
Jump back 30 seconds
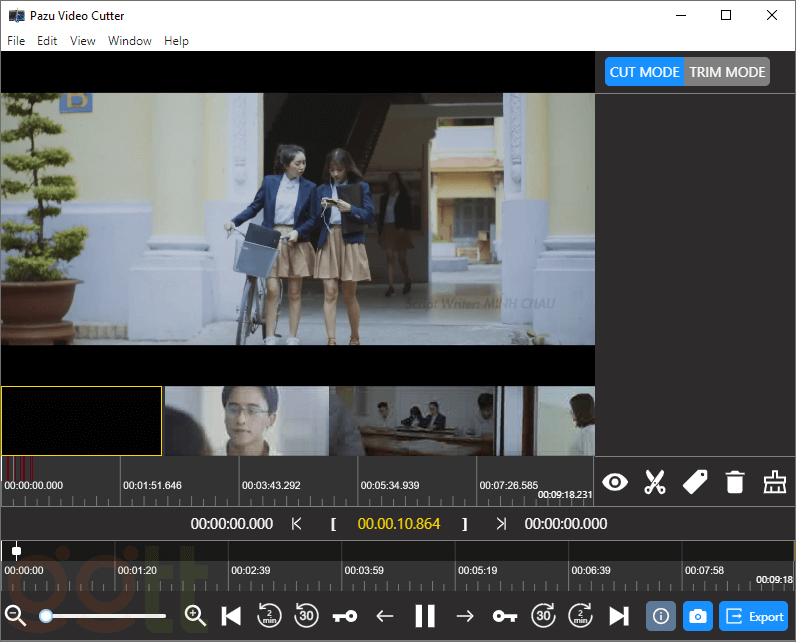tap(306, 616)
